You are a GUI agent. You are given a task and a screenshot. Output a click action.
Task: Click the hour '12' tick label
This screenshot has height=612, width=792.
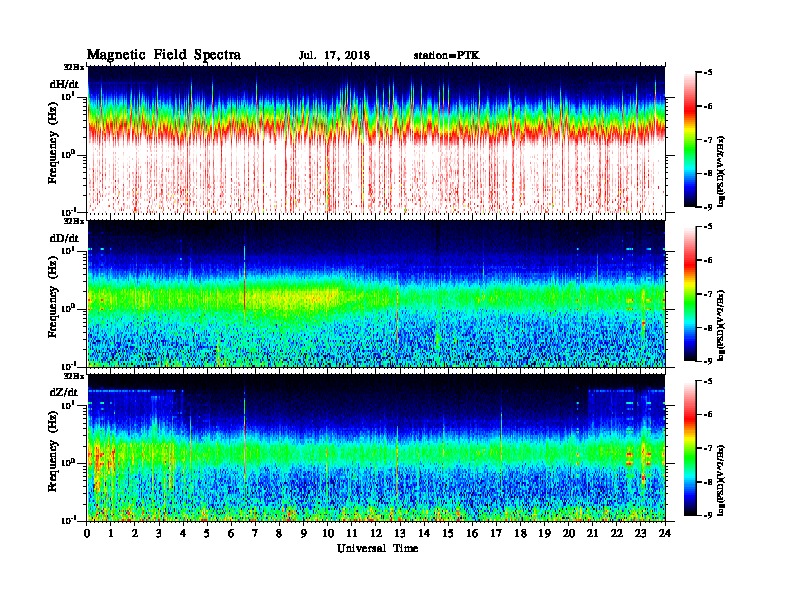(376, 533)
